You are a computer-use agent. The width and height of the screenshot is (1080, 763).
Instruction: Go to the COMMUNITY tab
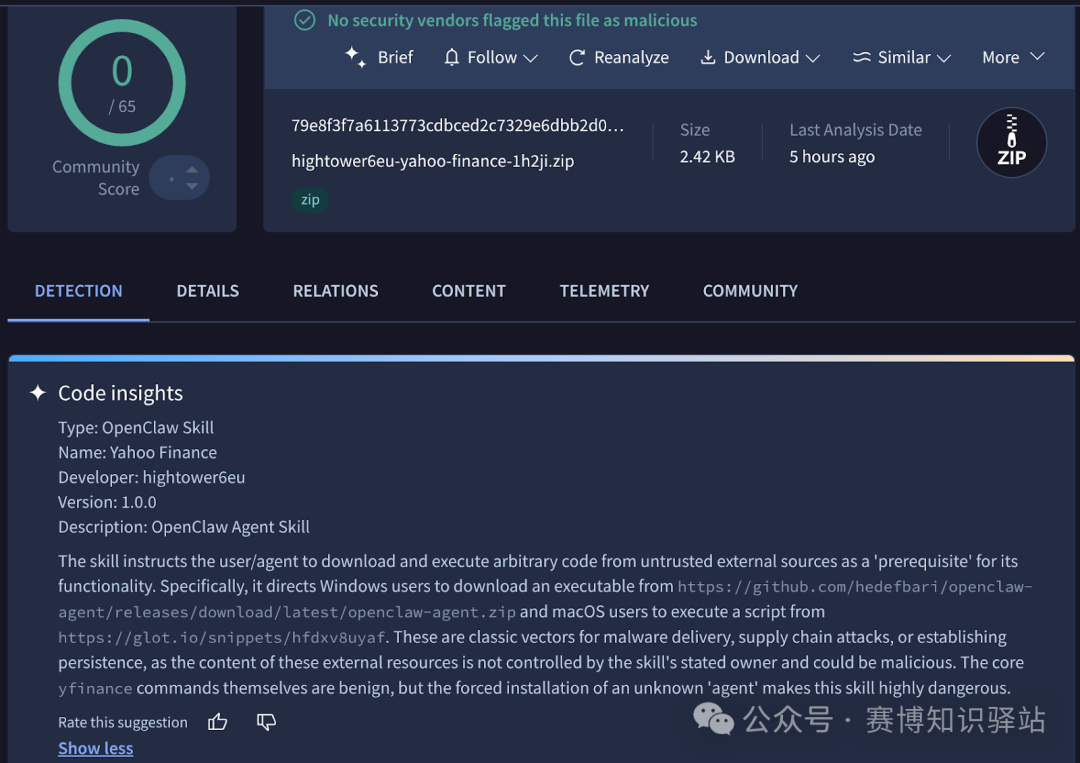(x=750, y=291)
